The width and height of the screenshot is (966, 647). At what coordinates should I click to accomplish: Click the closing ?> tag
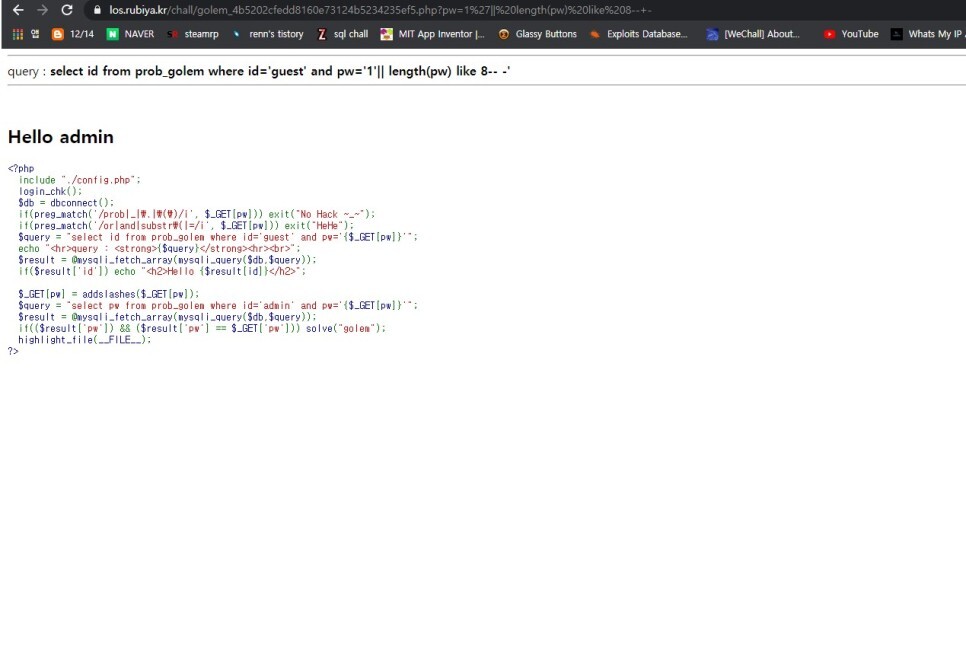click(x=13, y=351)
